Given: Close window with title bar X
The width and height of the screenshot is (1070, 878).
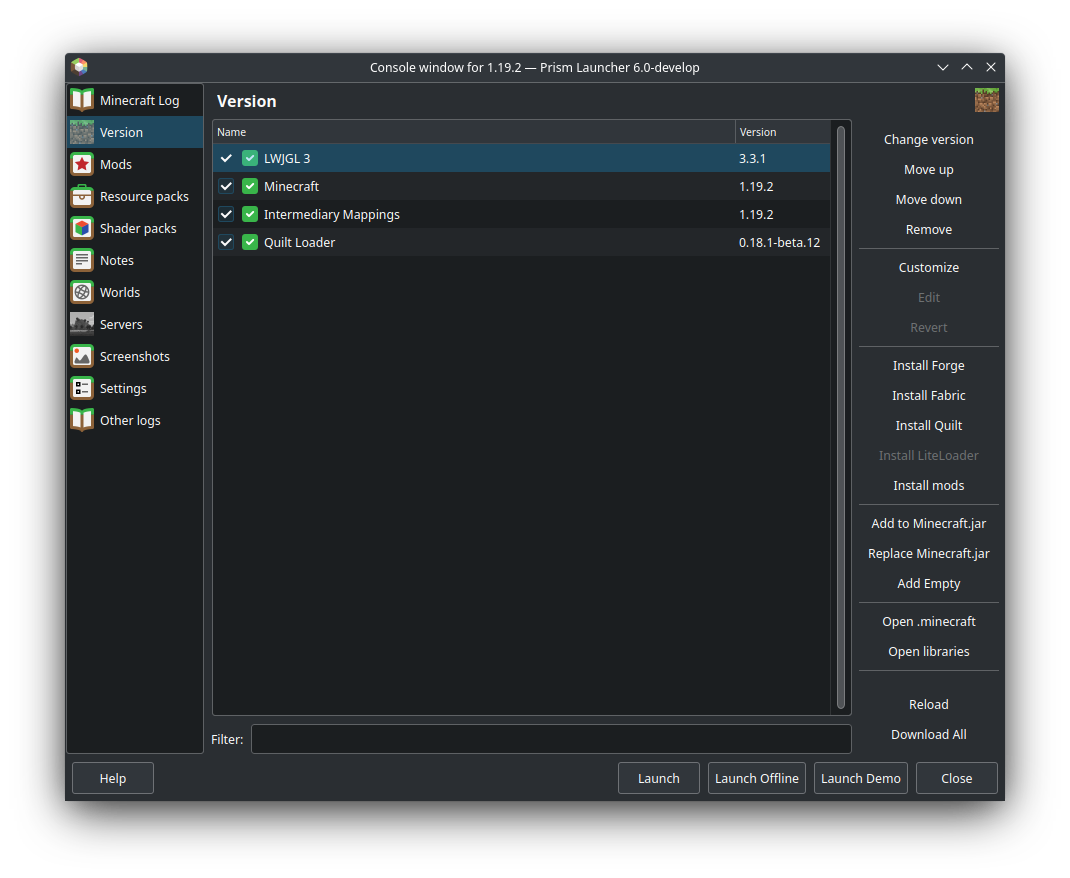Looking at the screenshot, I should 991,67.
